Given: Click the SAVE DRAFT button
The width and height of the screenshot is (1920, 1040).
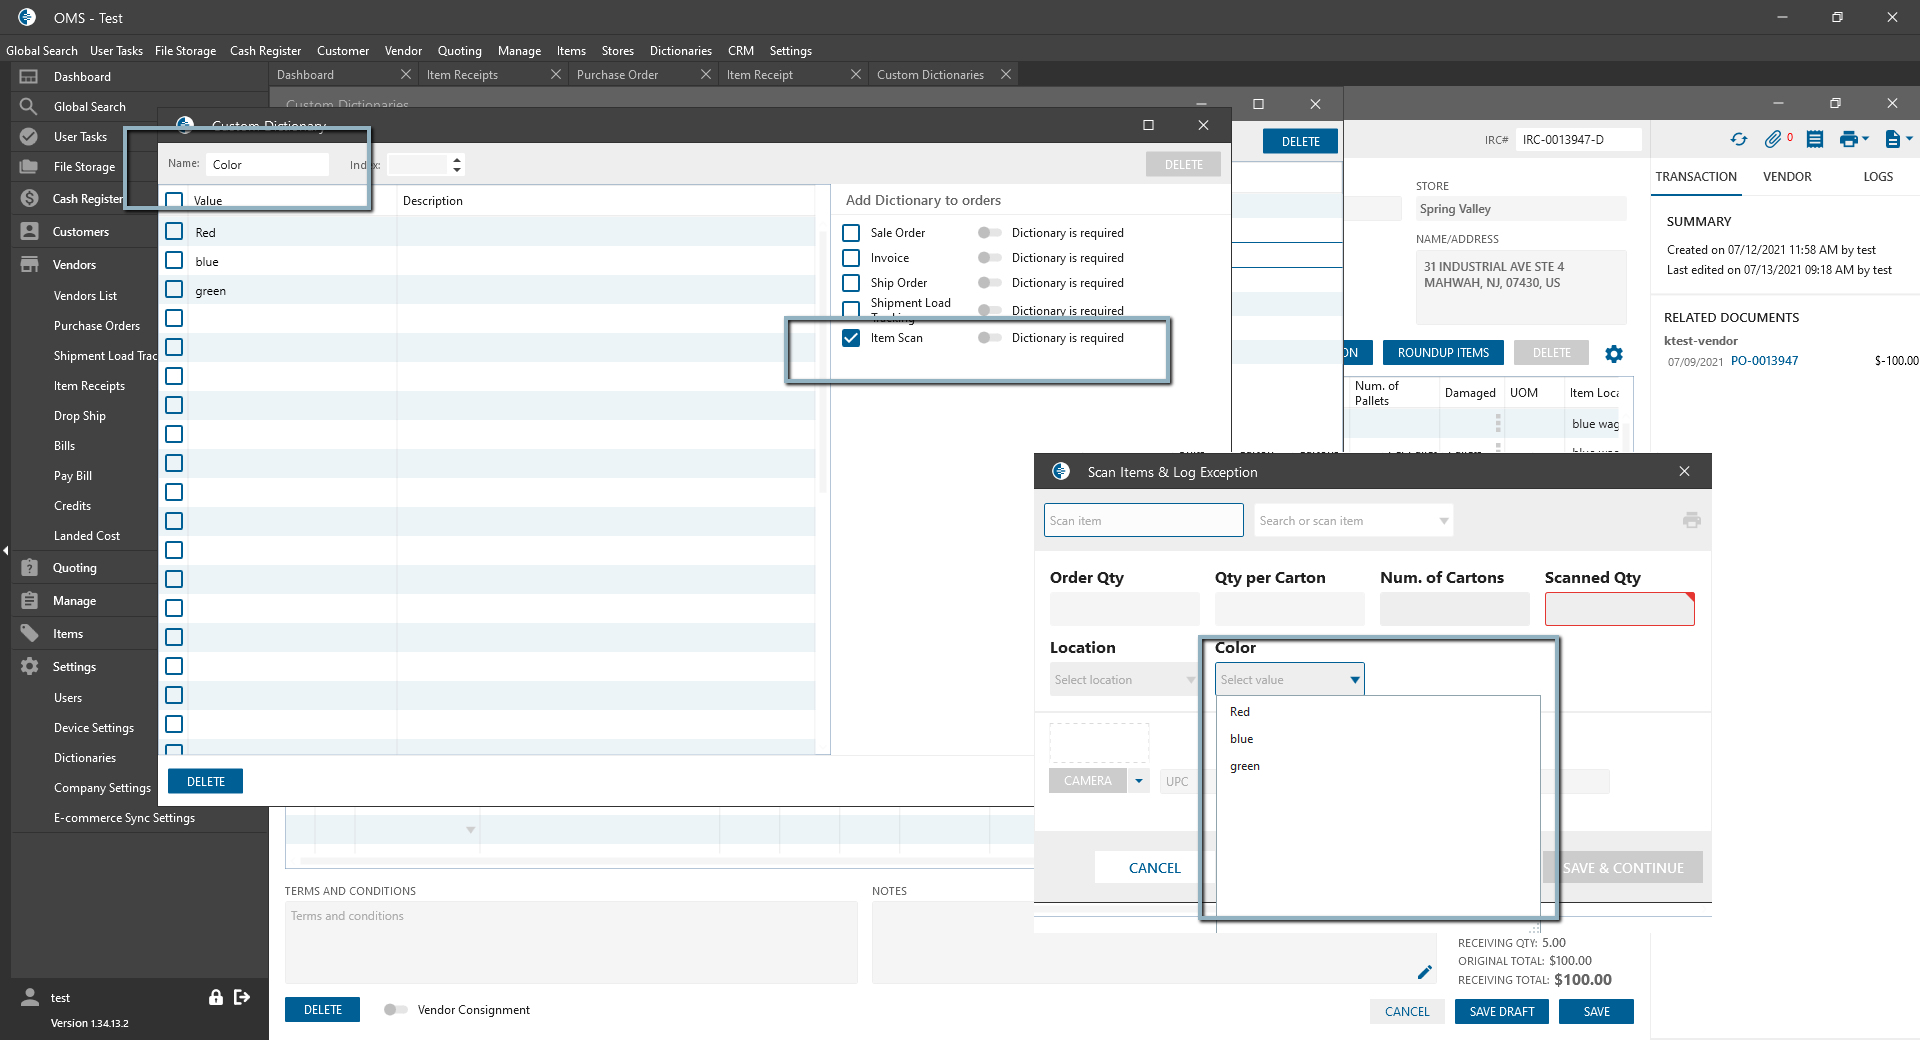Looking at the screenshot, I should 1501,1012.
